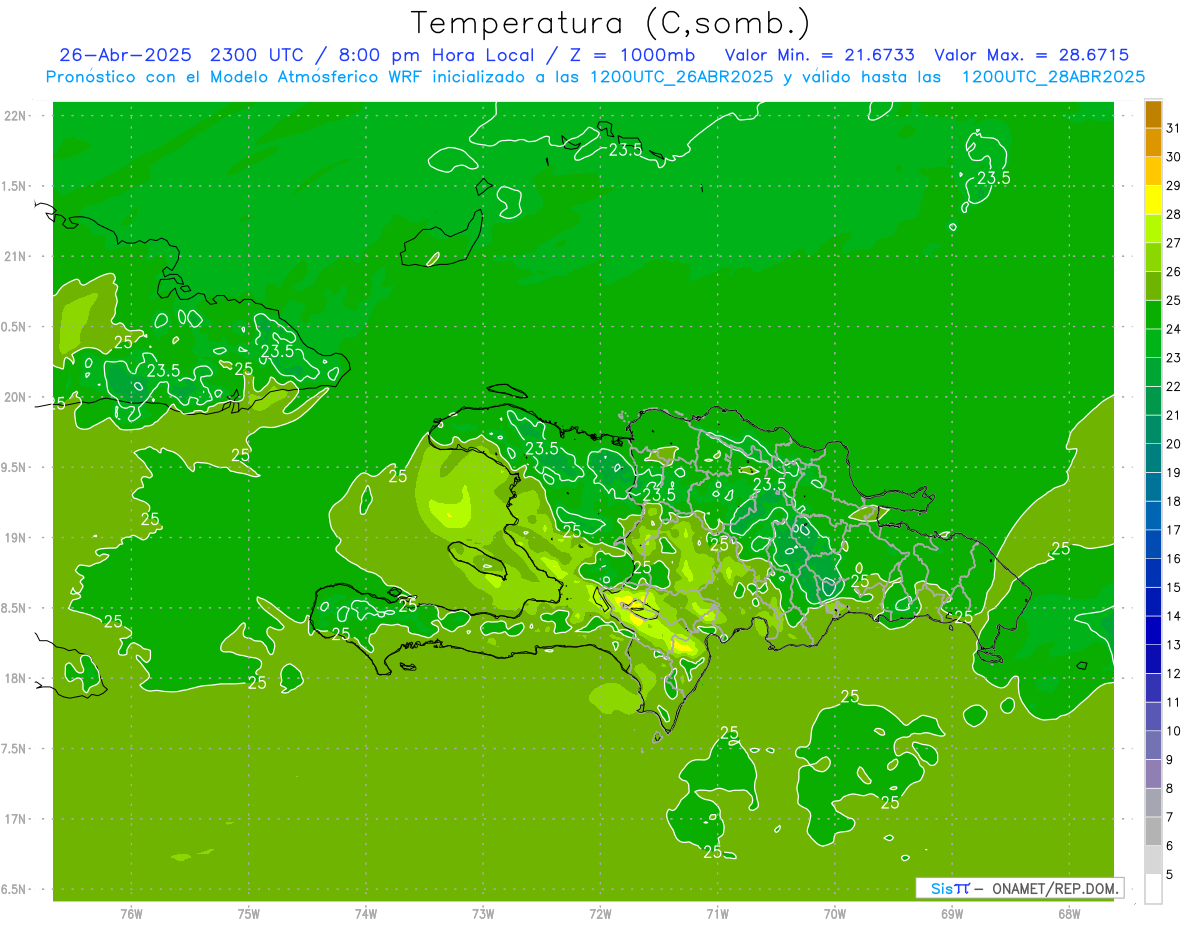The width and height of the screenshot is (1200, 927).
Task: Click the 73W longitude axis label
Action: [x=483, y=913]
